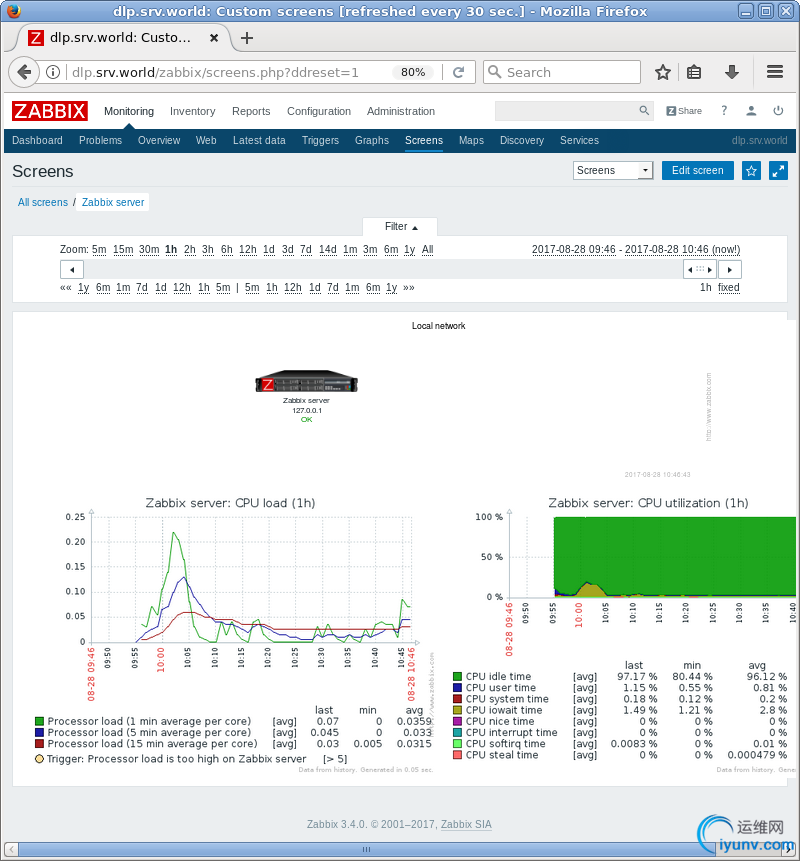
Task: Open the Monitoring menu
Action: click(x=129, y=111)
